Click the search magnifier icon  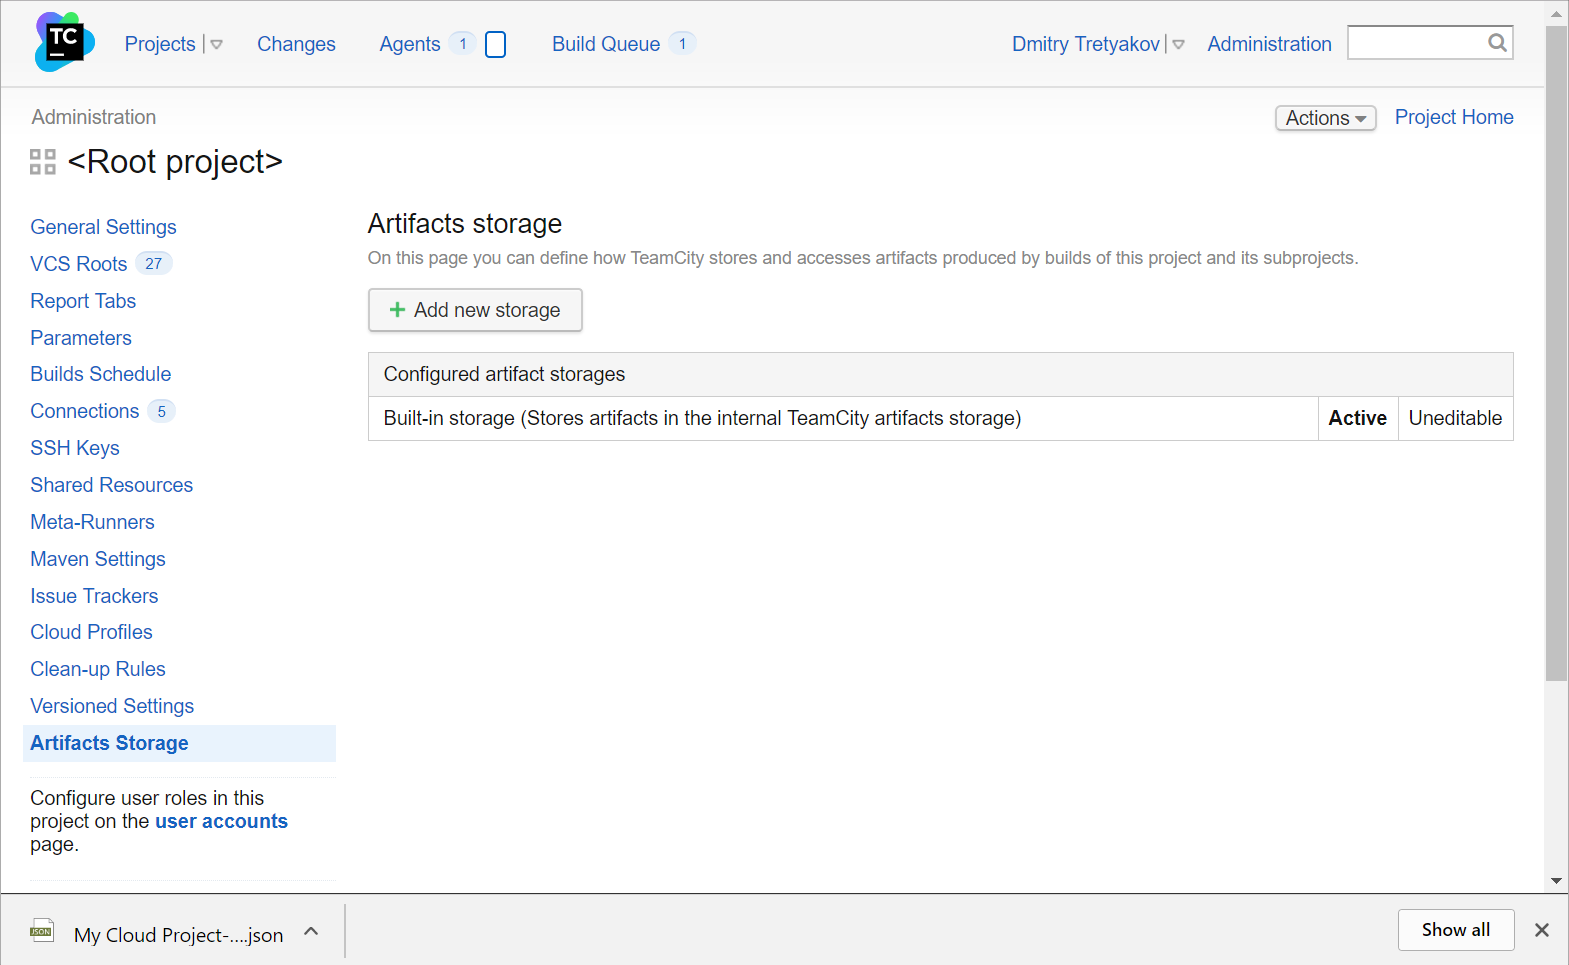(1497, 42)
